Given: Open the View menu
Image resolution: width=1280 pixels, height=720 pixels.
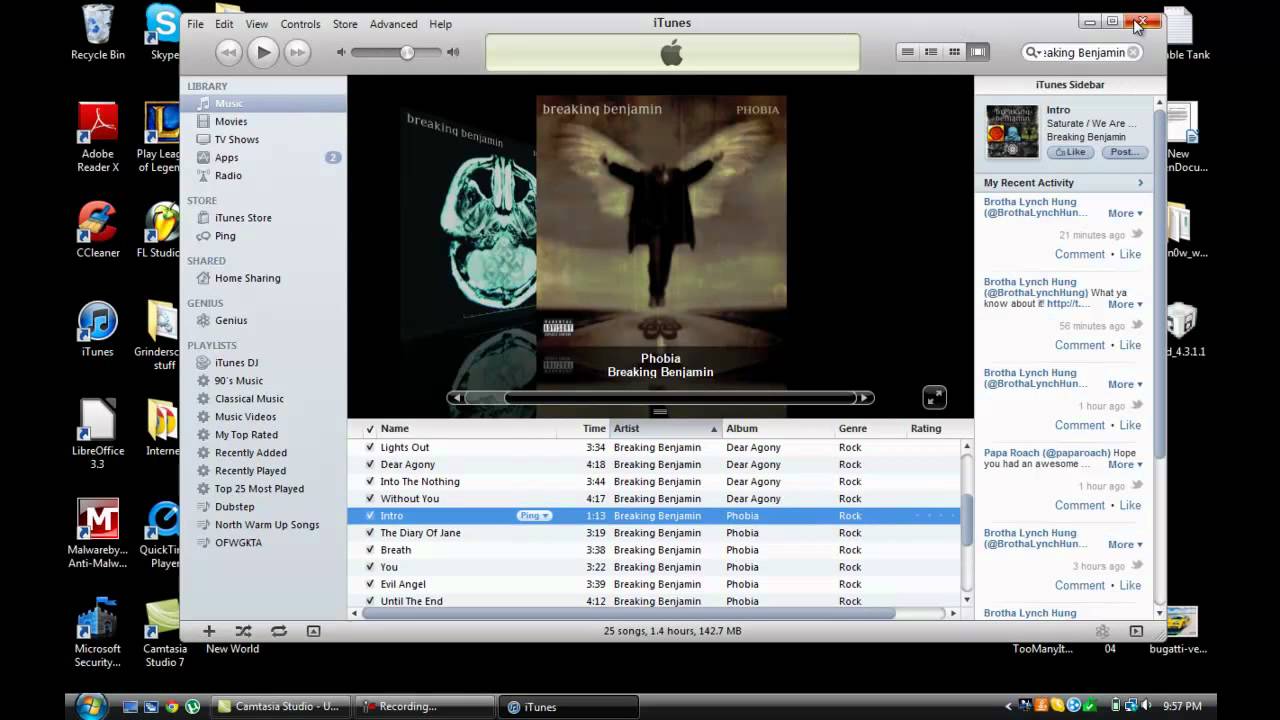Looking at the screenshot, I should [x=257, y=24].
